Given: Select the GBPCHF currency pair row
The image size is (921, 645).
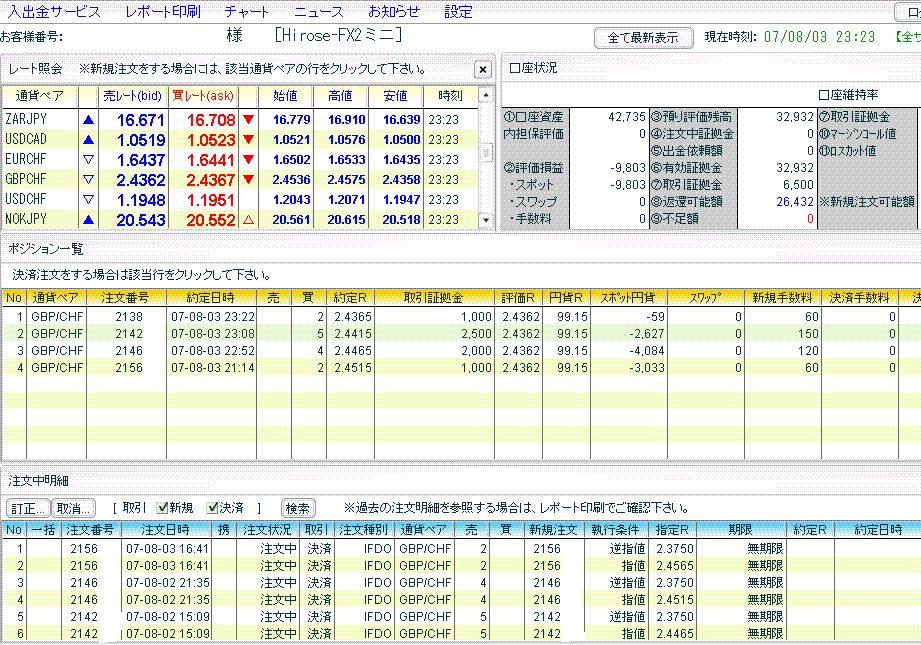Looking at the screenshot, I should tap(241, 180).
